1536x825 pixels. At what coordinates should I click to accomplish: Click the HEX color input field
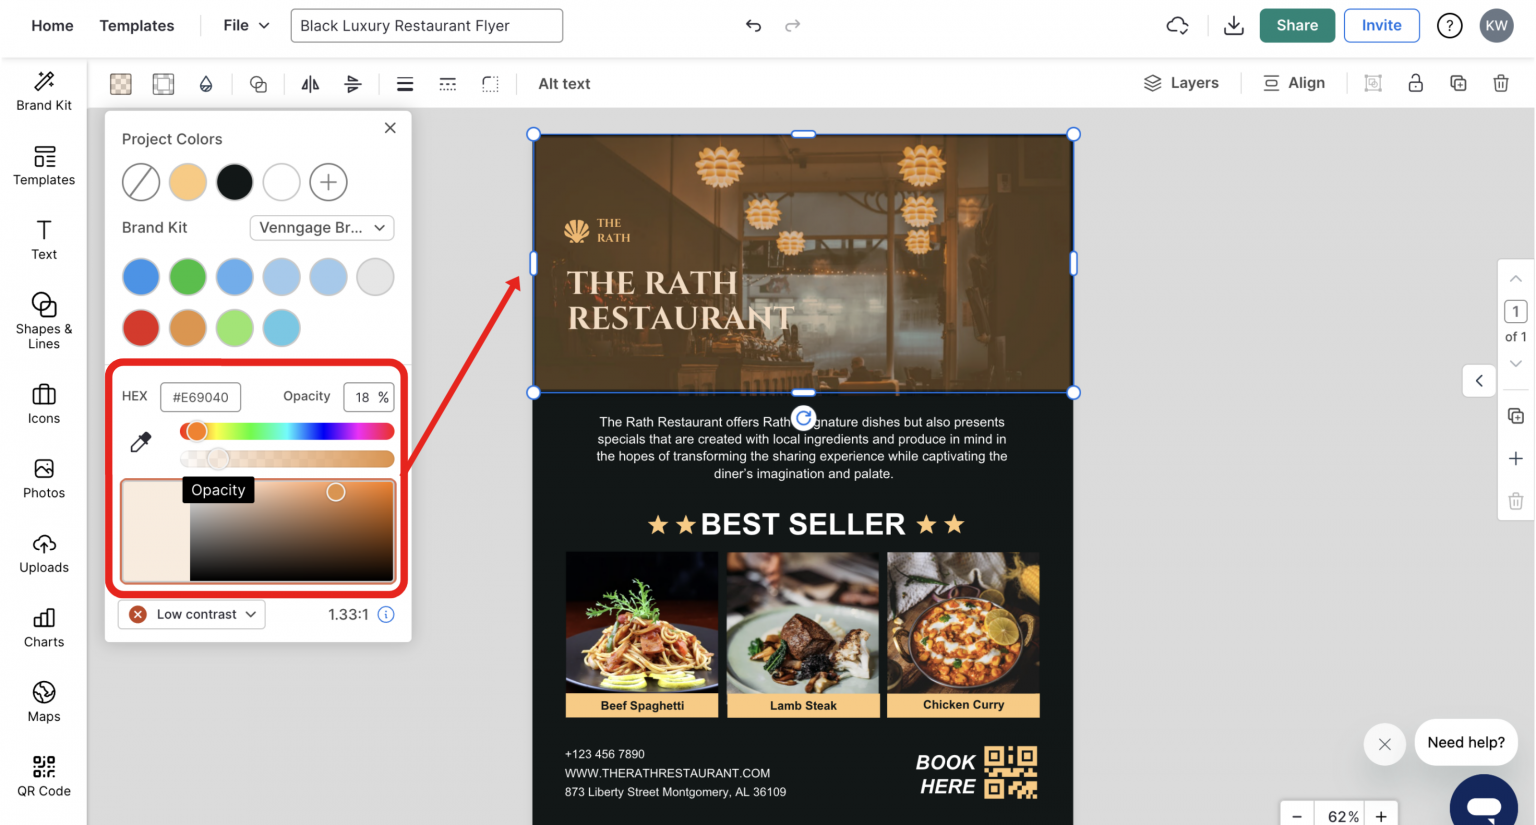(x=200, y=397)
